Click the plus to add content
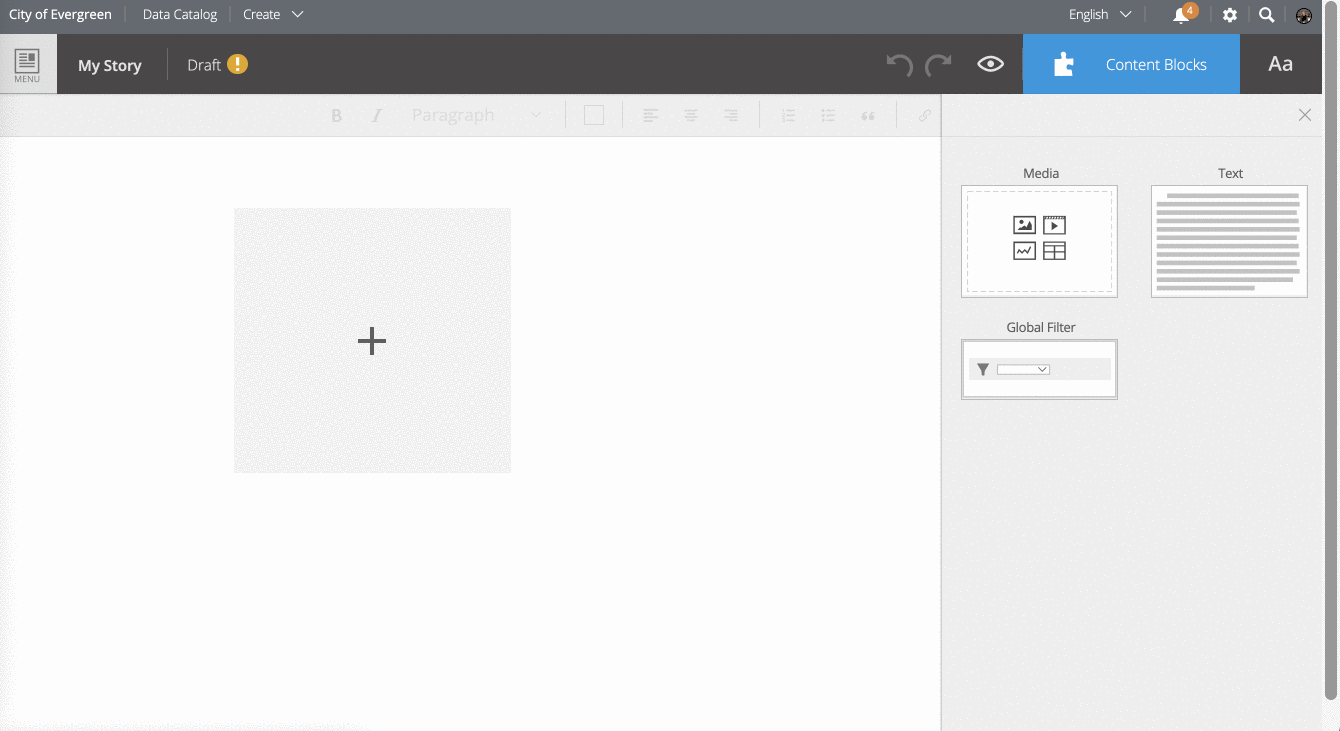1340x731 pixels. tap(372, 341)
